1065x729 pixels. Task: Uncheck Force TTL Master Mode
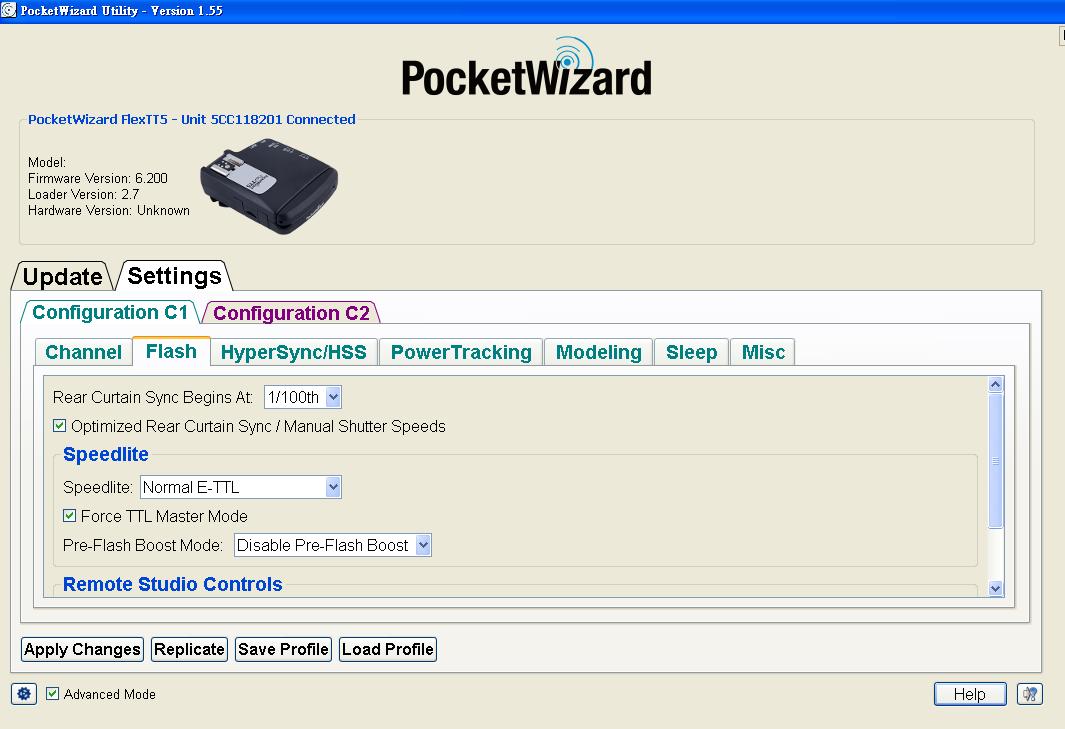click(x=69, y=516)
